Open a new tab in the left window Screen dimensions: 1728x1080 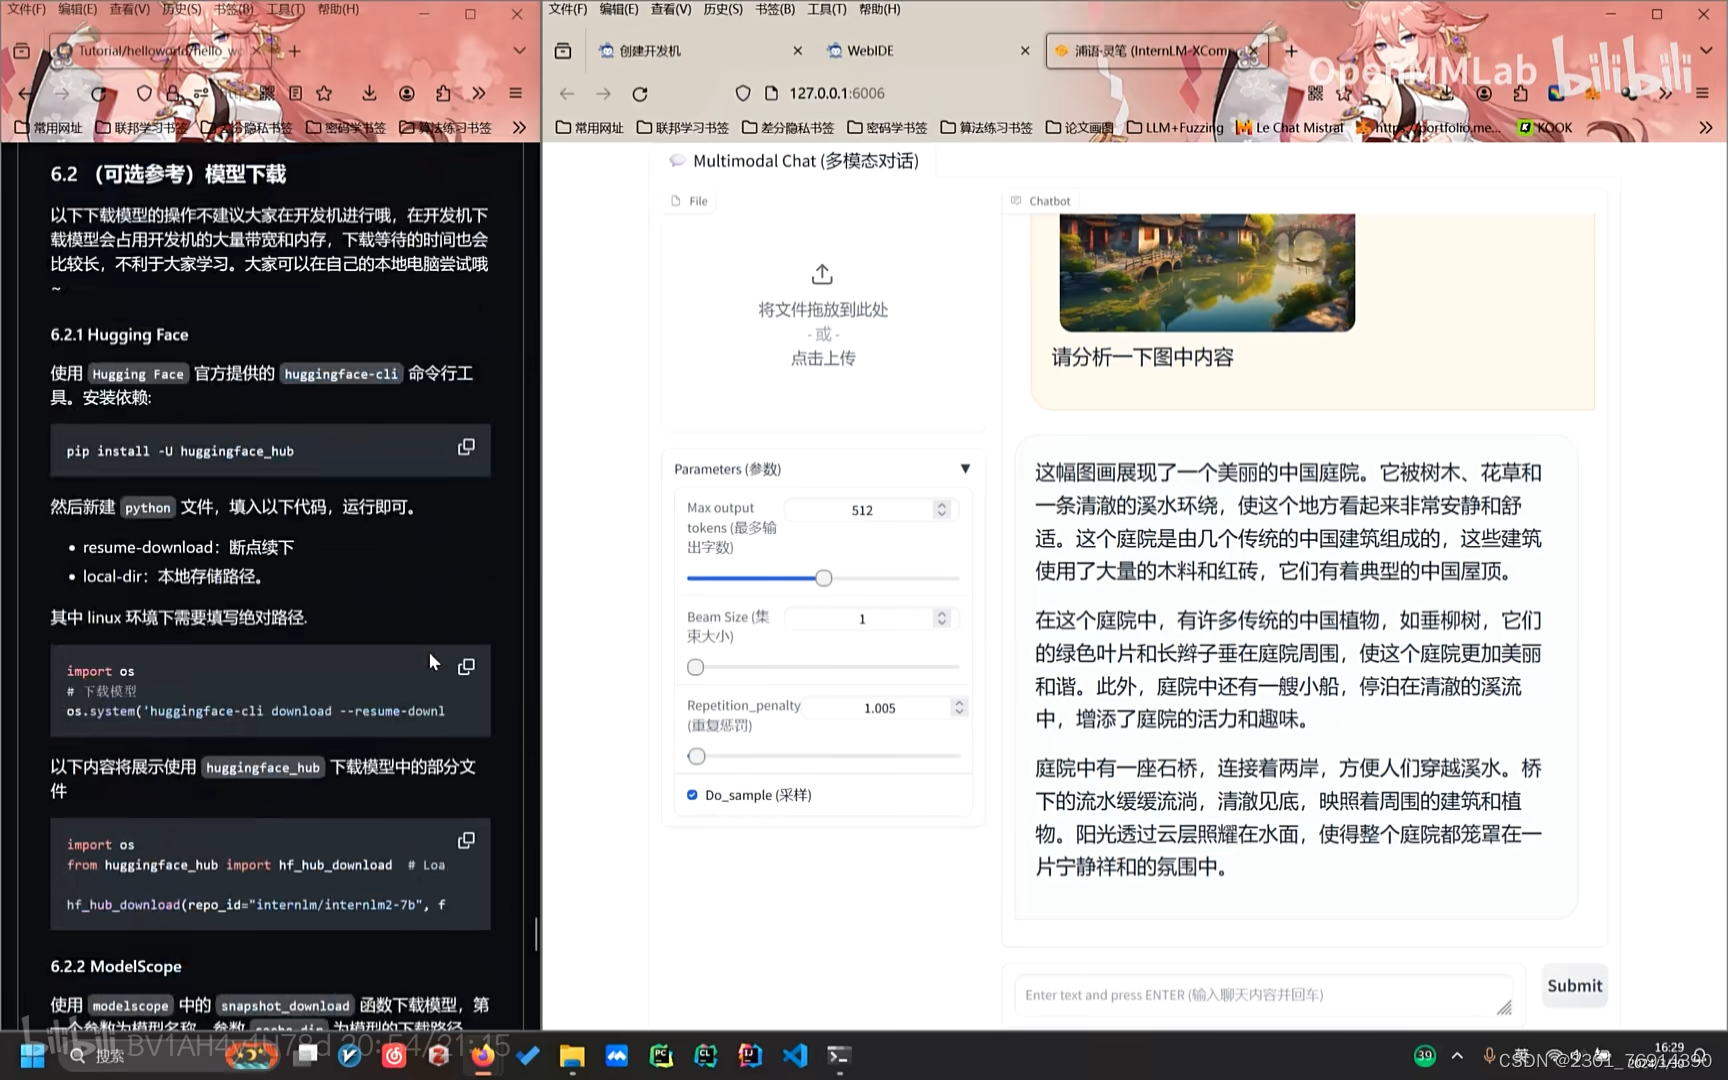point(295,50)
